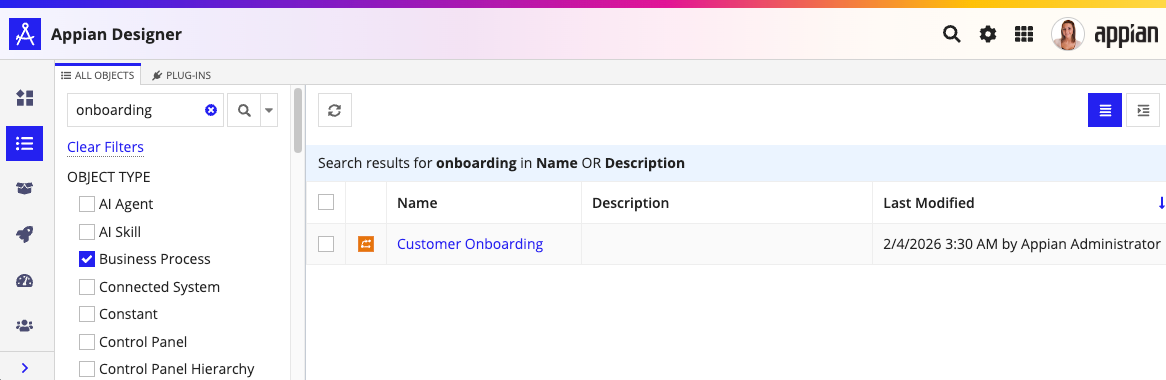
Task: Check the AI Skill object type
Action: tap(87, 231)
